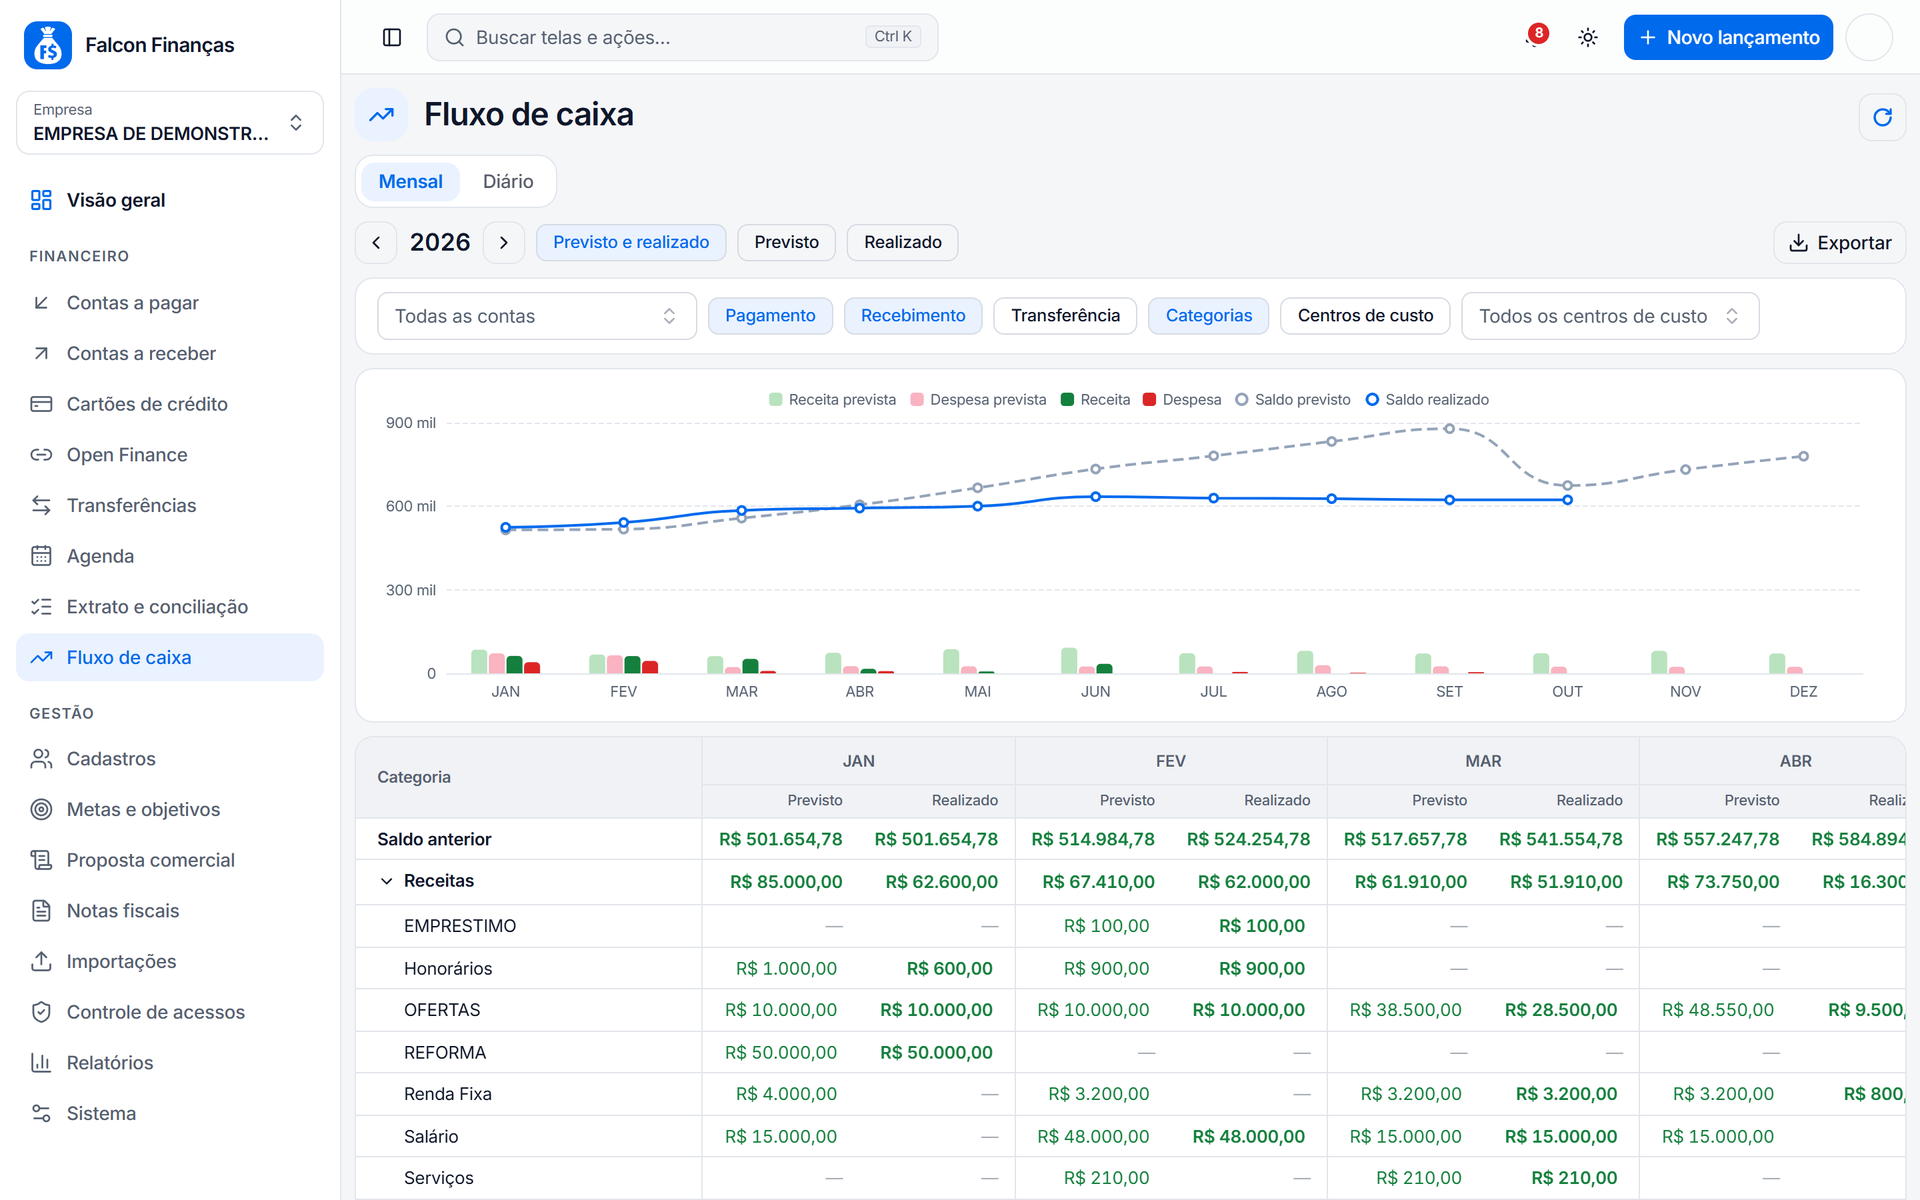Switch to the Diário tab

[x=508, y=182]
